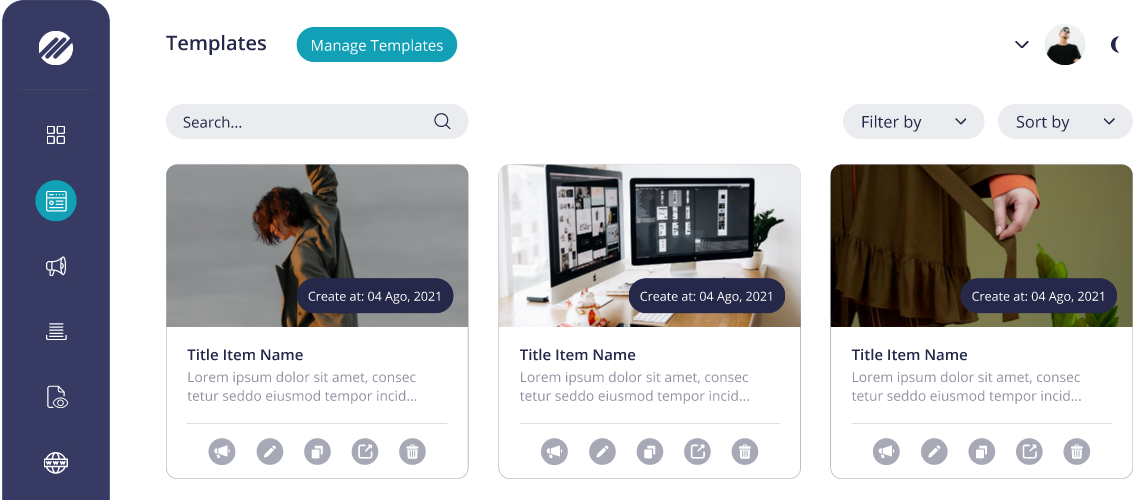This screenshot has height=500, width=1133.
Task: Promote second card with megaphone icon
Action: pos(554,452)
